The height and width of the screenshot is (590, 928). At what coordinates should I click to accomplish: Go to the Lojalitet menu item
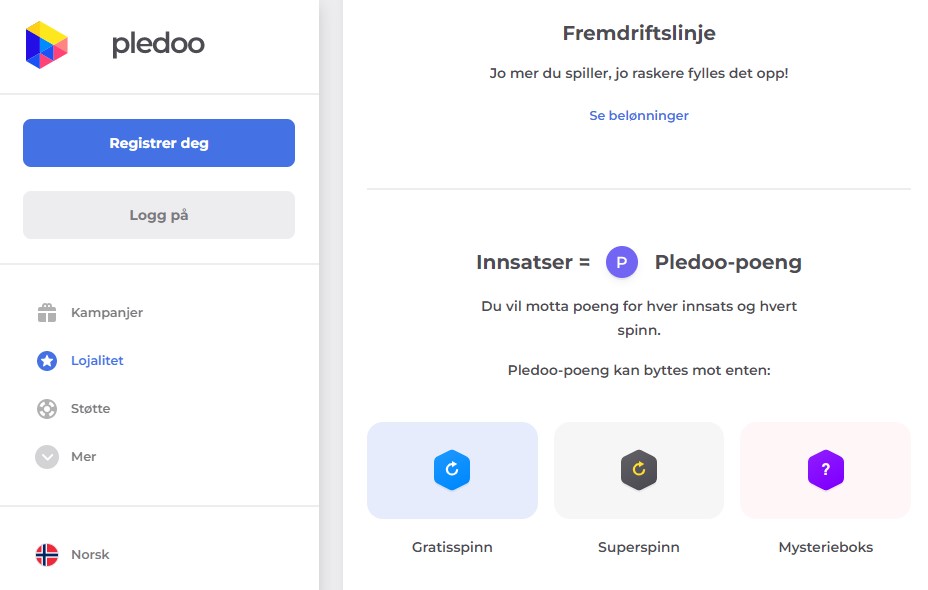click(97, 361)
